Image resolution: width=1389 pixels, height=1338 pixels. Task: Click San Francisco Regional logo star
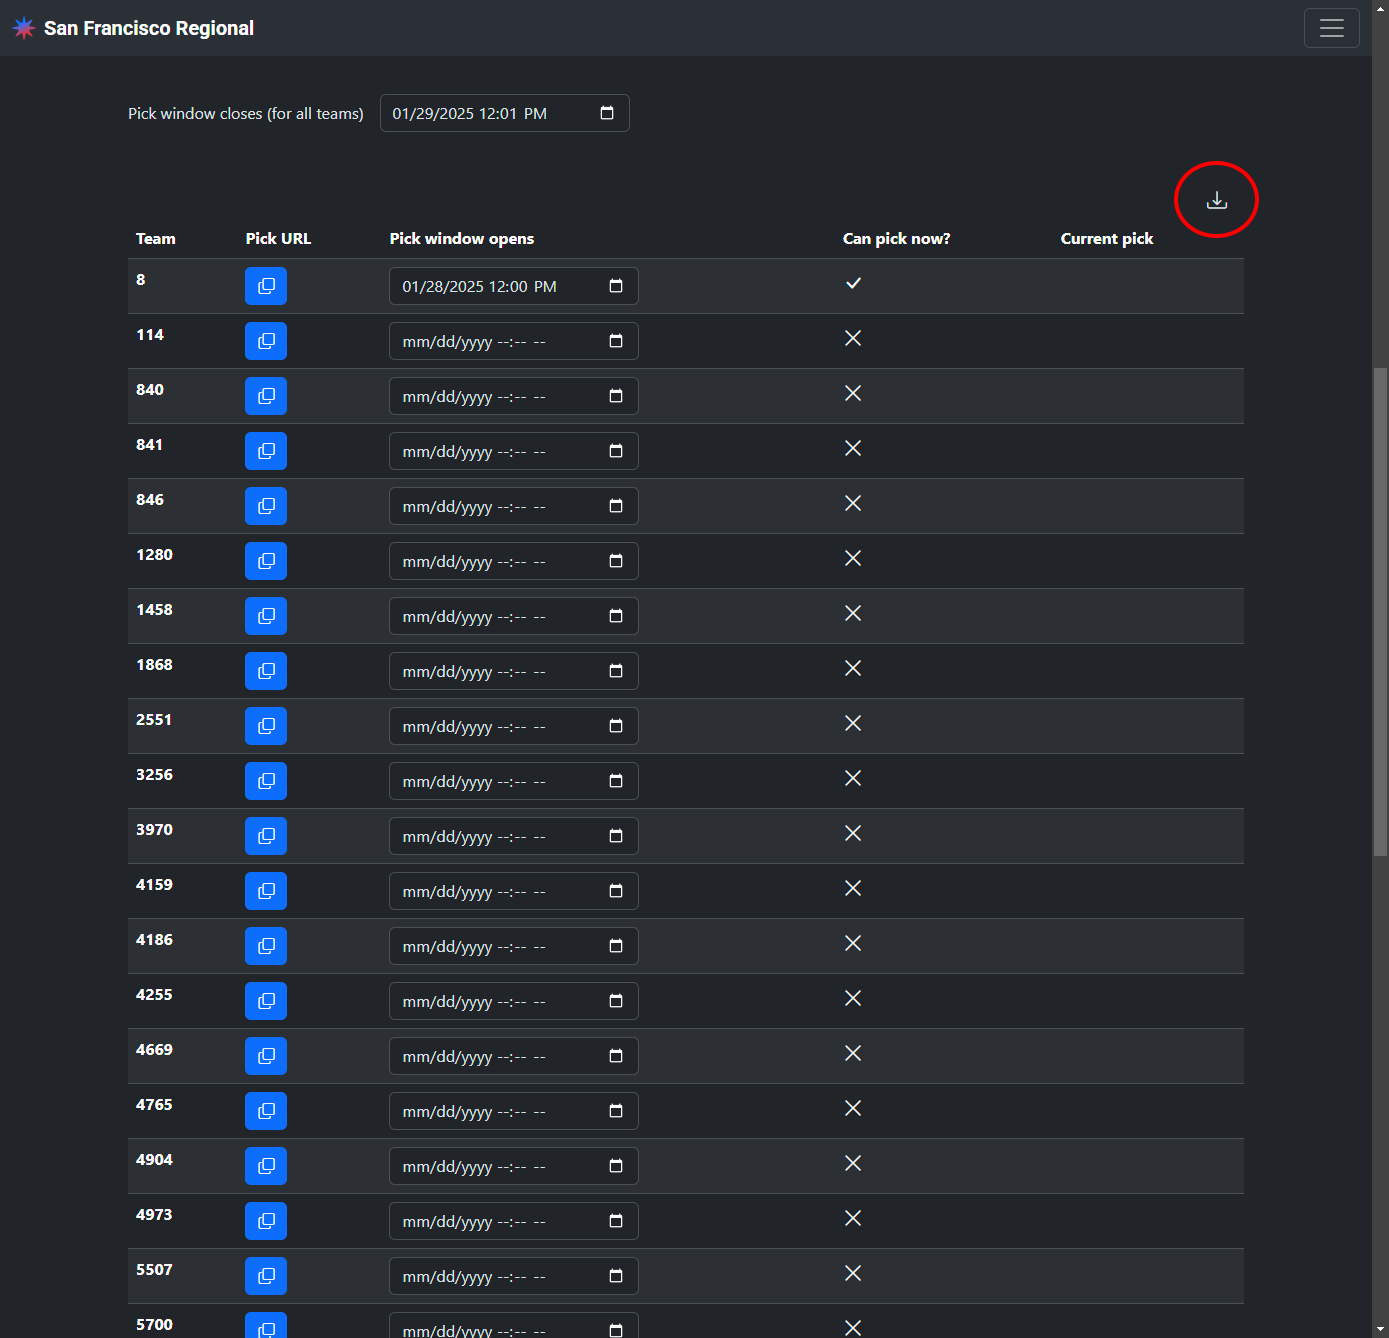24,28
